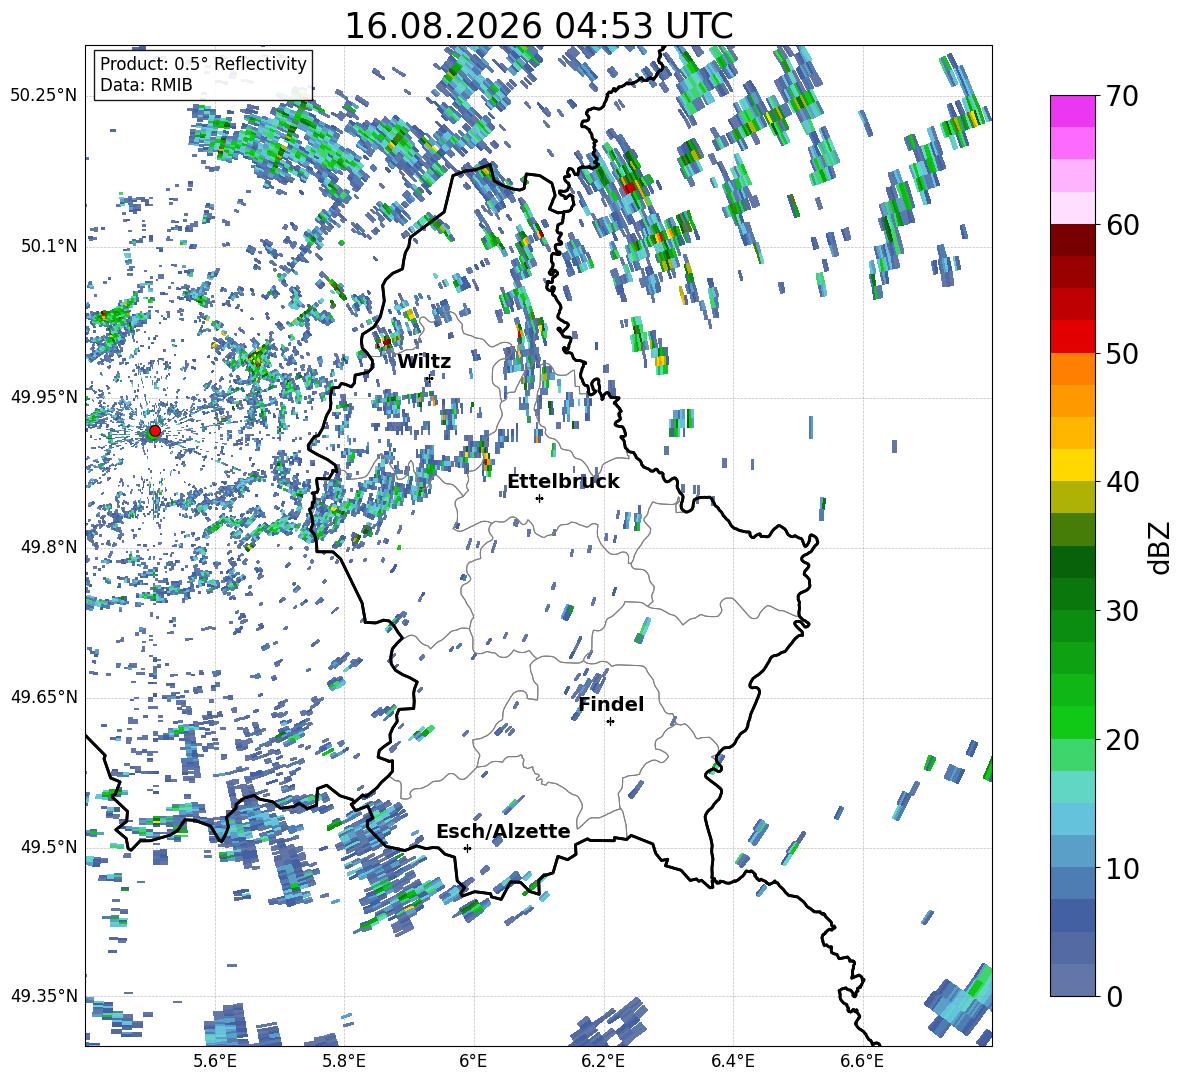1184x1081 pixels.
Task: Click the Esch/Alzette city label
Action: coord(503,832)
